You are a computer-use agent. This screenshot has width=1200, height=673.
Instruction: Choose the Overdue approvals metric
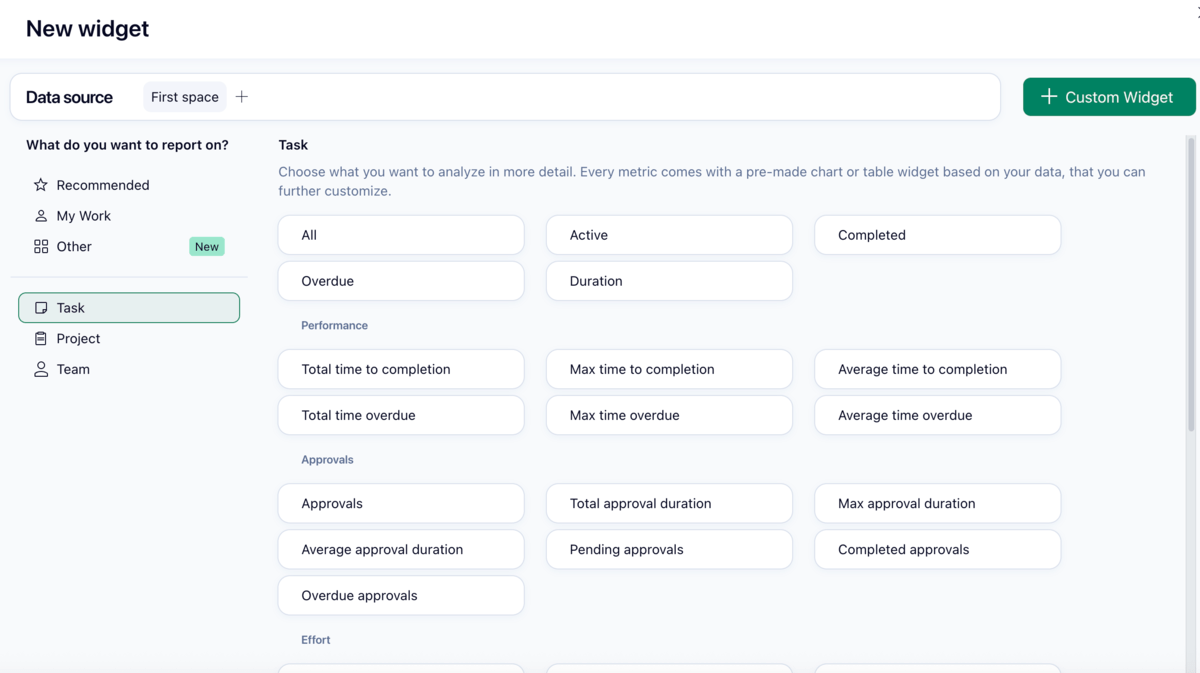click(x=400, y=595)
